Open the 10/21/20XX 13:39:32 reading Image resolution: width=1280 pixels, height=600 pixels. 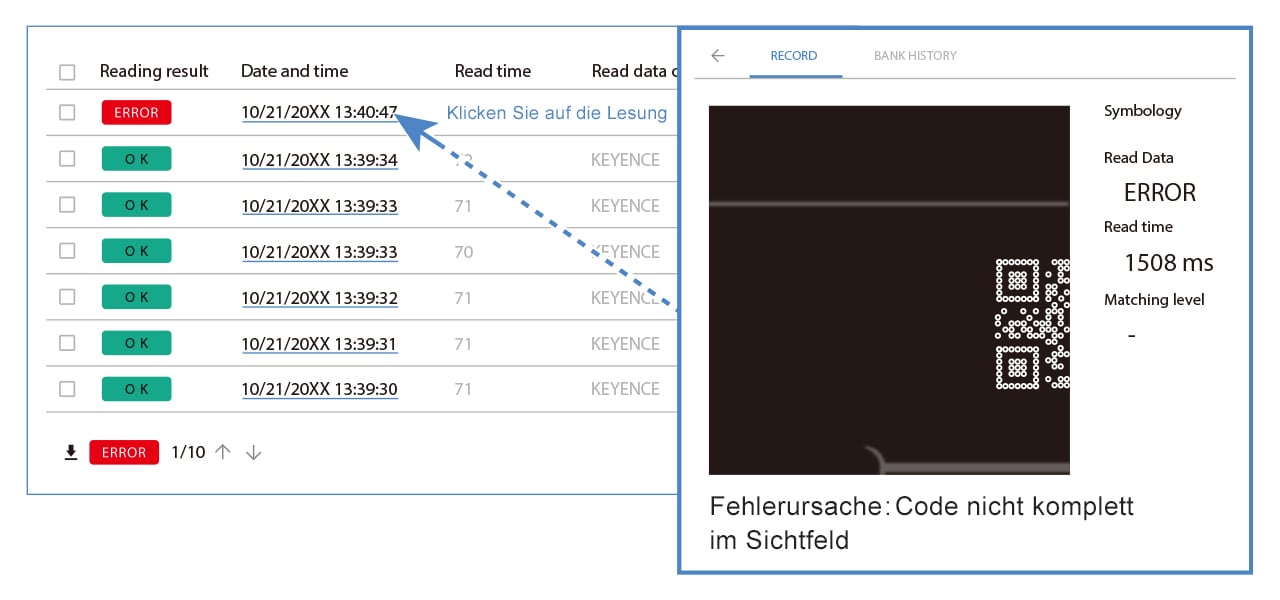320,298
